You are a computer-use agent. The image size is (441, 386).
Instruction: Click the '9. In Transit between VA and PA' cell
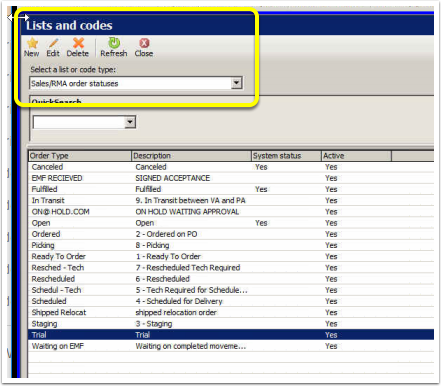(x=190, y=201)
